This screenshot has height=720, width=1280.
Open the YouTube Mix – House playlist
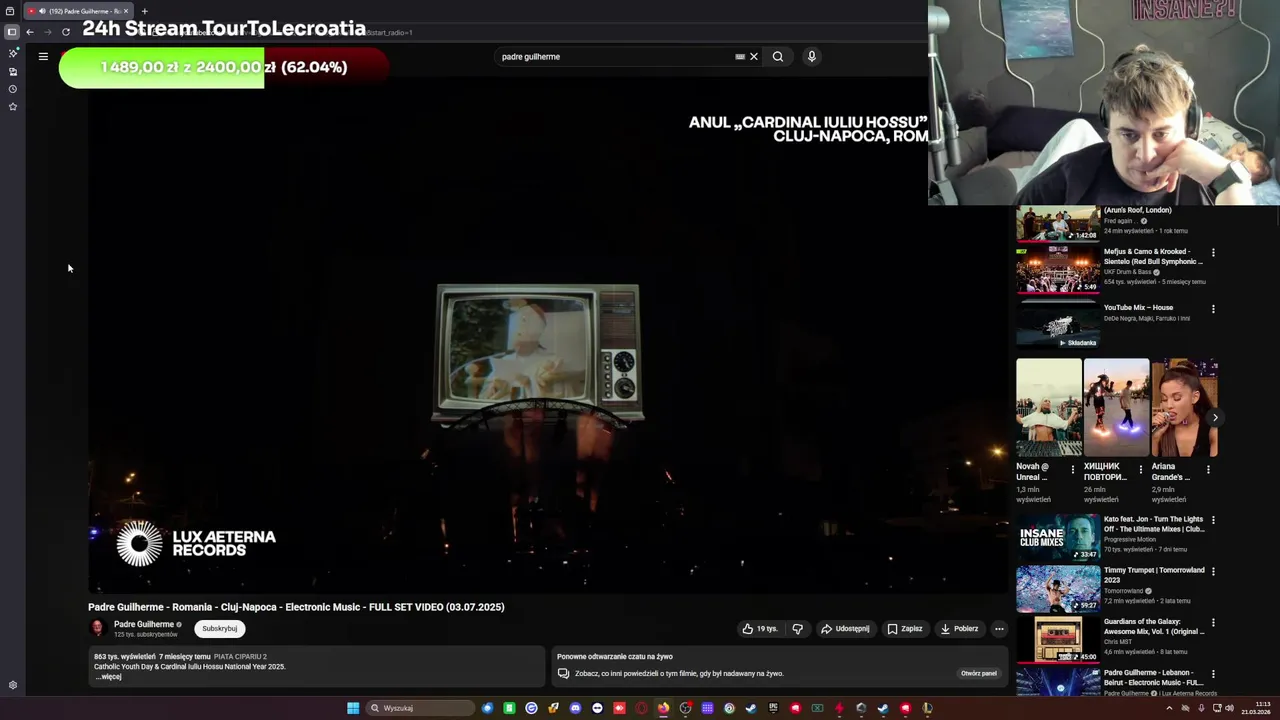tap(1058, 324)
